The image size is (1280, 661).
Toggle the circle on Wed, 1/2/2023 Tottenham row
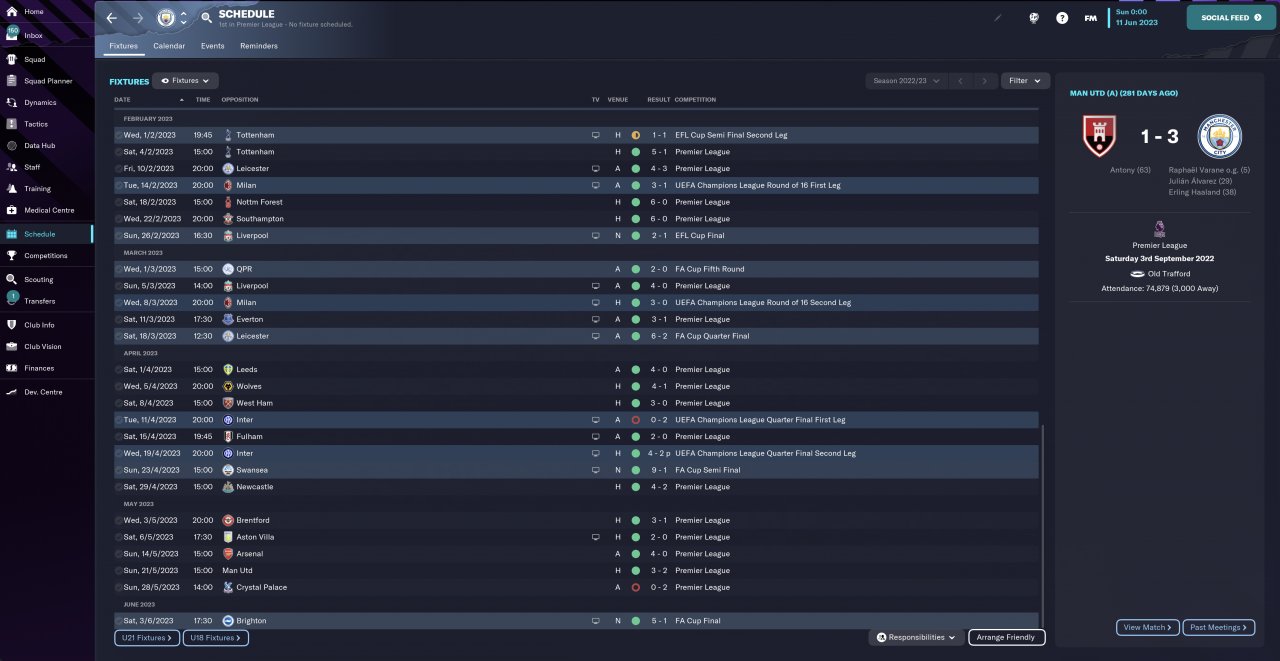pyautogui.click(x=119, y=135)
